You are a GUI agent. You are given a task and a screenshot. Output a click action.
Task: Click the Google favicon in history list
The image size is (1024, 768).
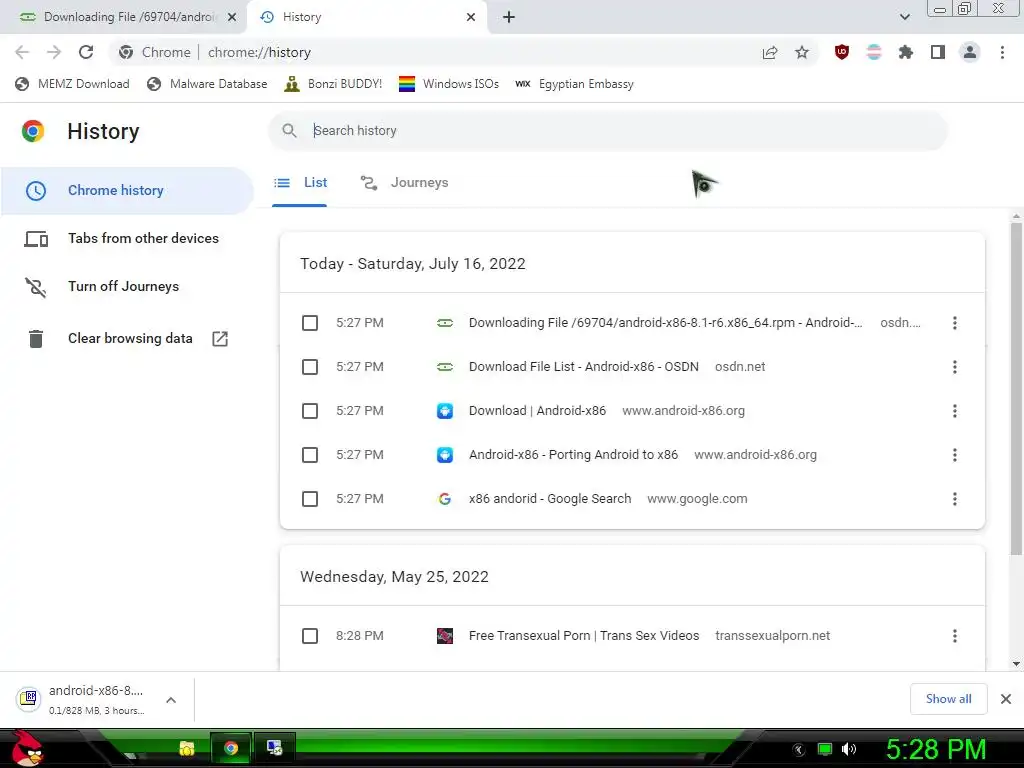tap(445, 499)
